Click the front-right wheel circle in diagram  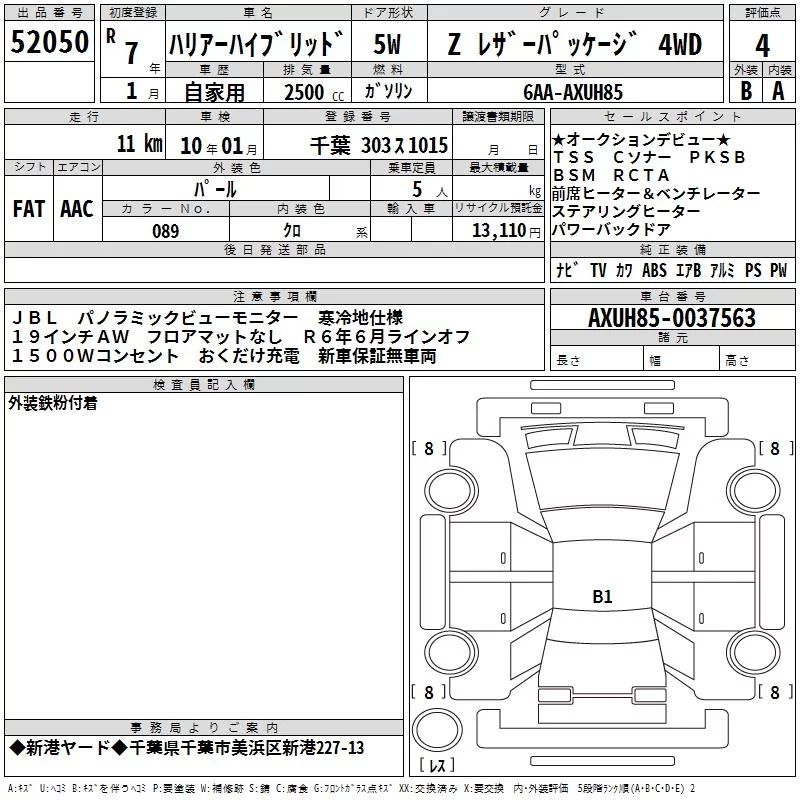tap(754, 492)
